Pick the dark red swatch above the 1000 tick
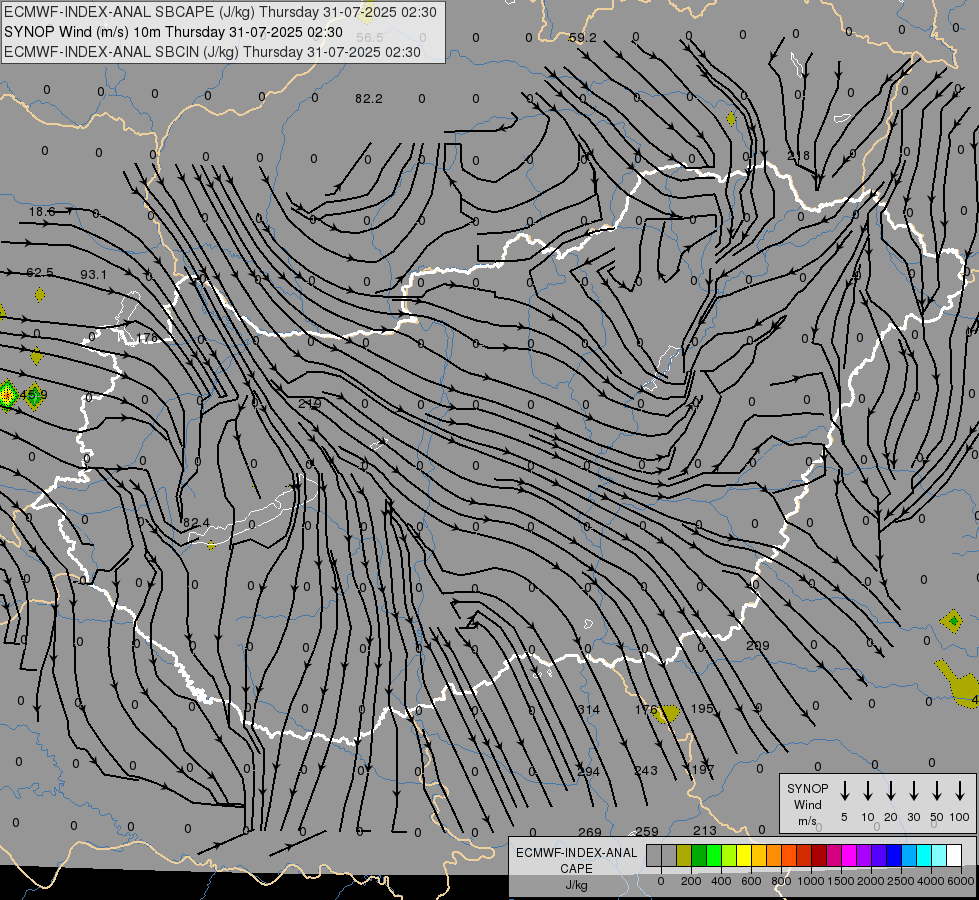Viewport: 979px width, 900px height. (x=819, y=856)
